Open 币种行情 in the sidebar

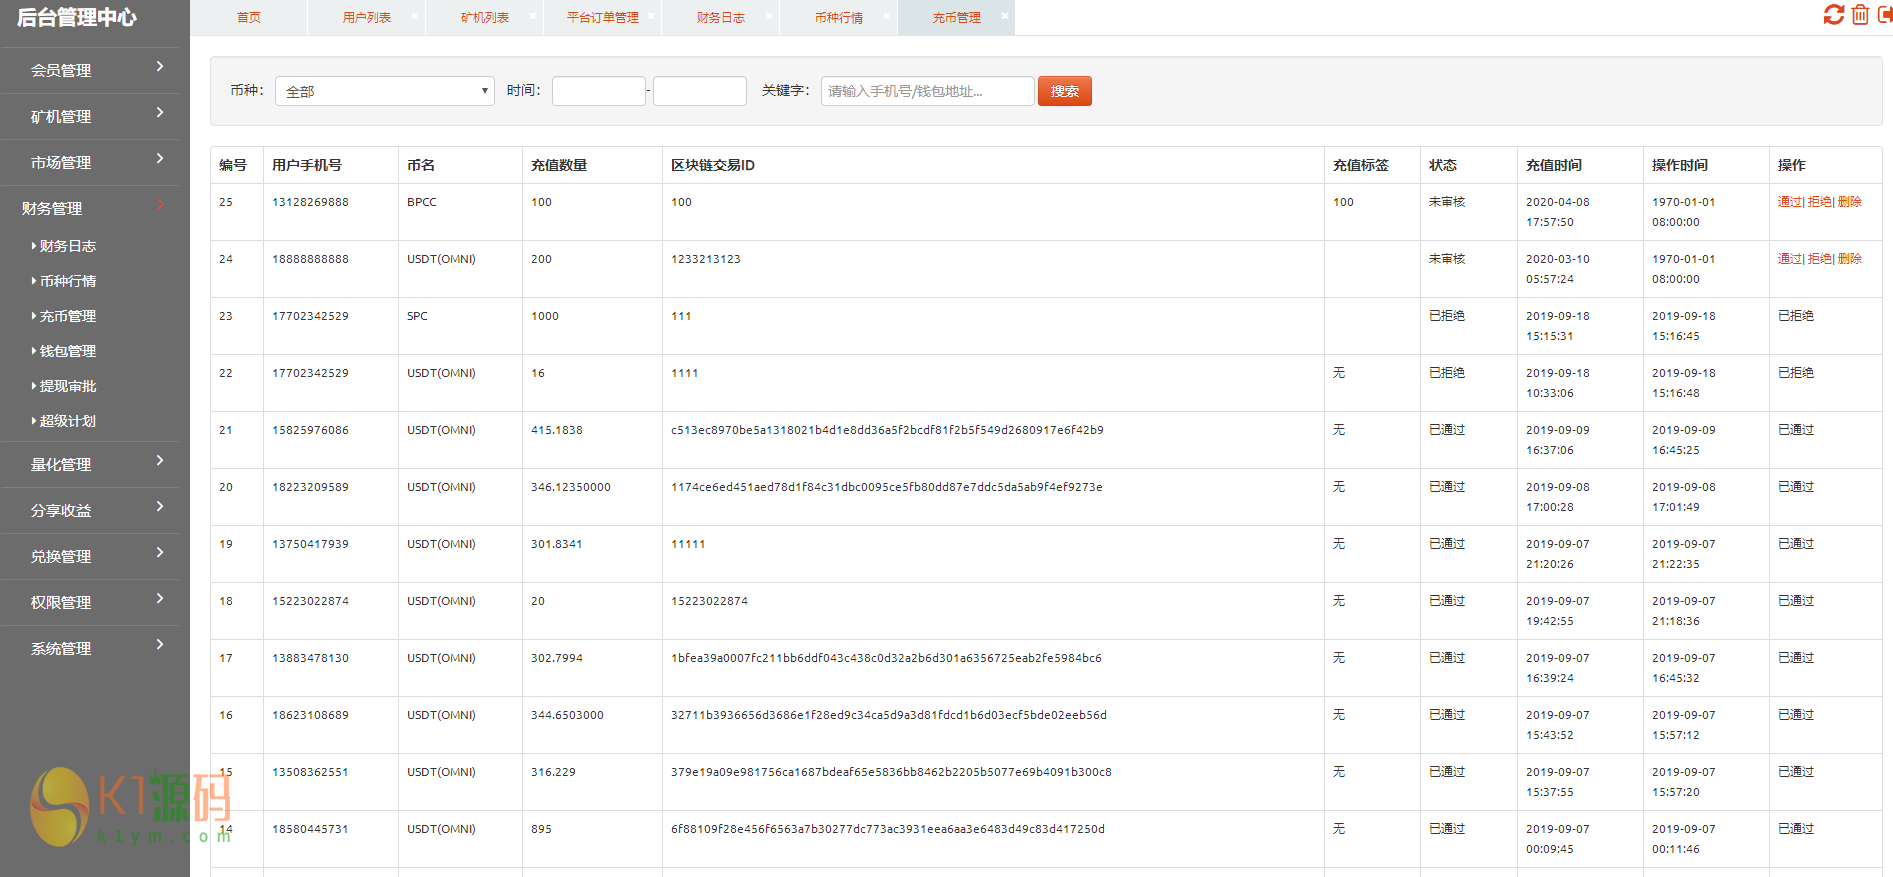[x=67, y=281]
